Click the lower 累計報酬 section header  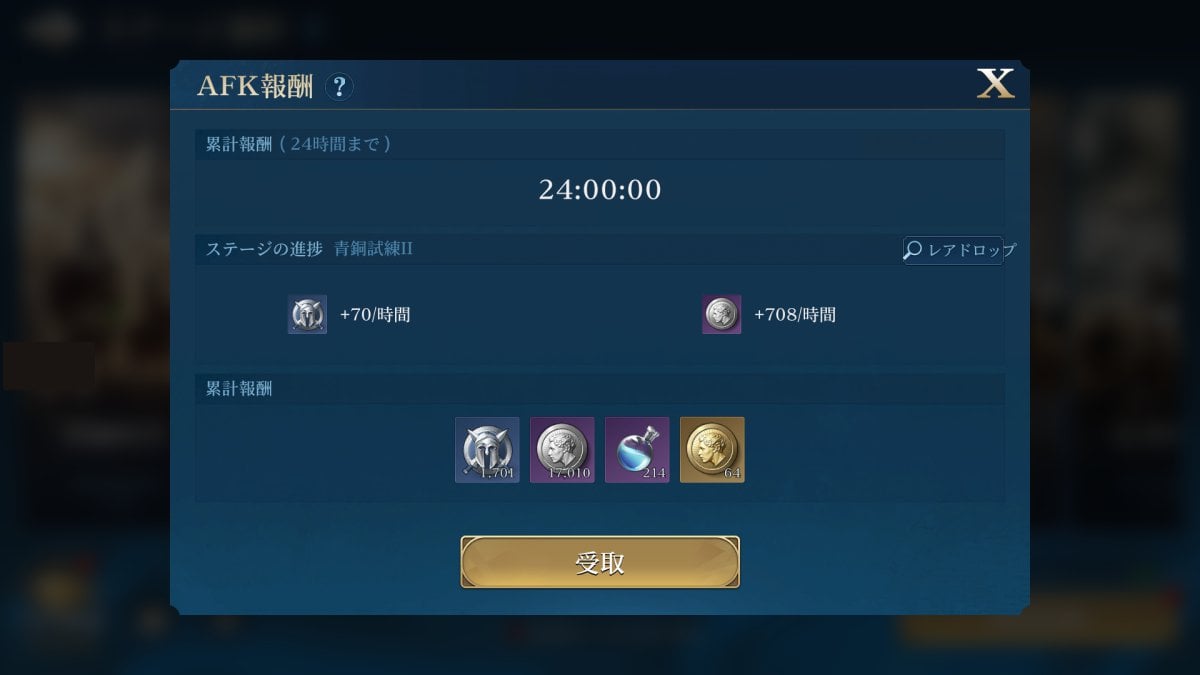[x=239, y=389]
